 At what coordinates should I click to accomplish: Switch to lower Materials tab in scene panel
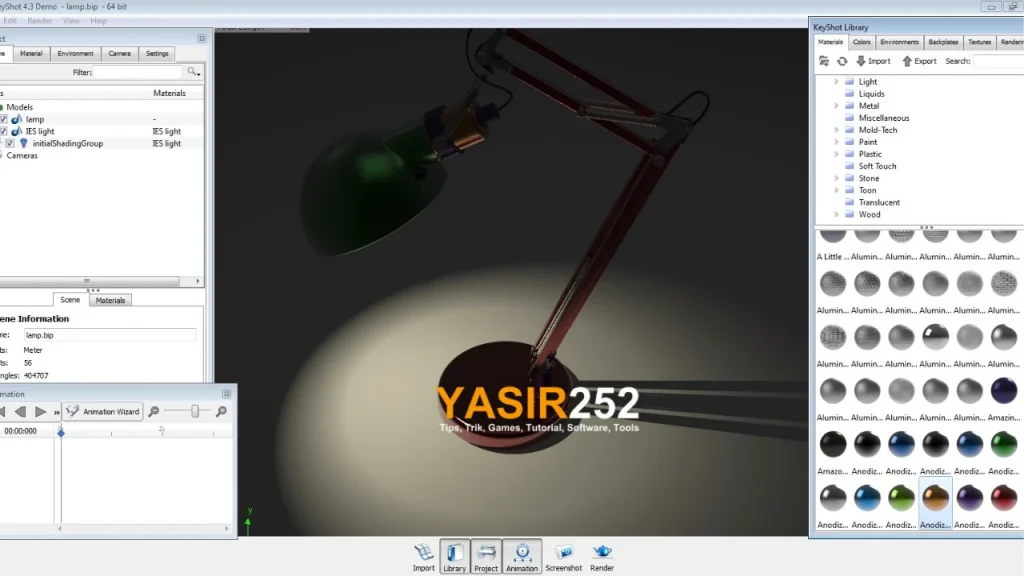[x=110, y=300]
